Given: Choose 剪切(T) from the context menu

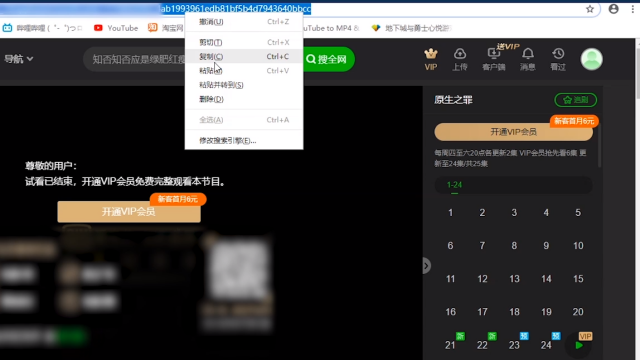Looking at the screenshot, I should [244, 42].
